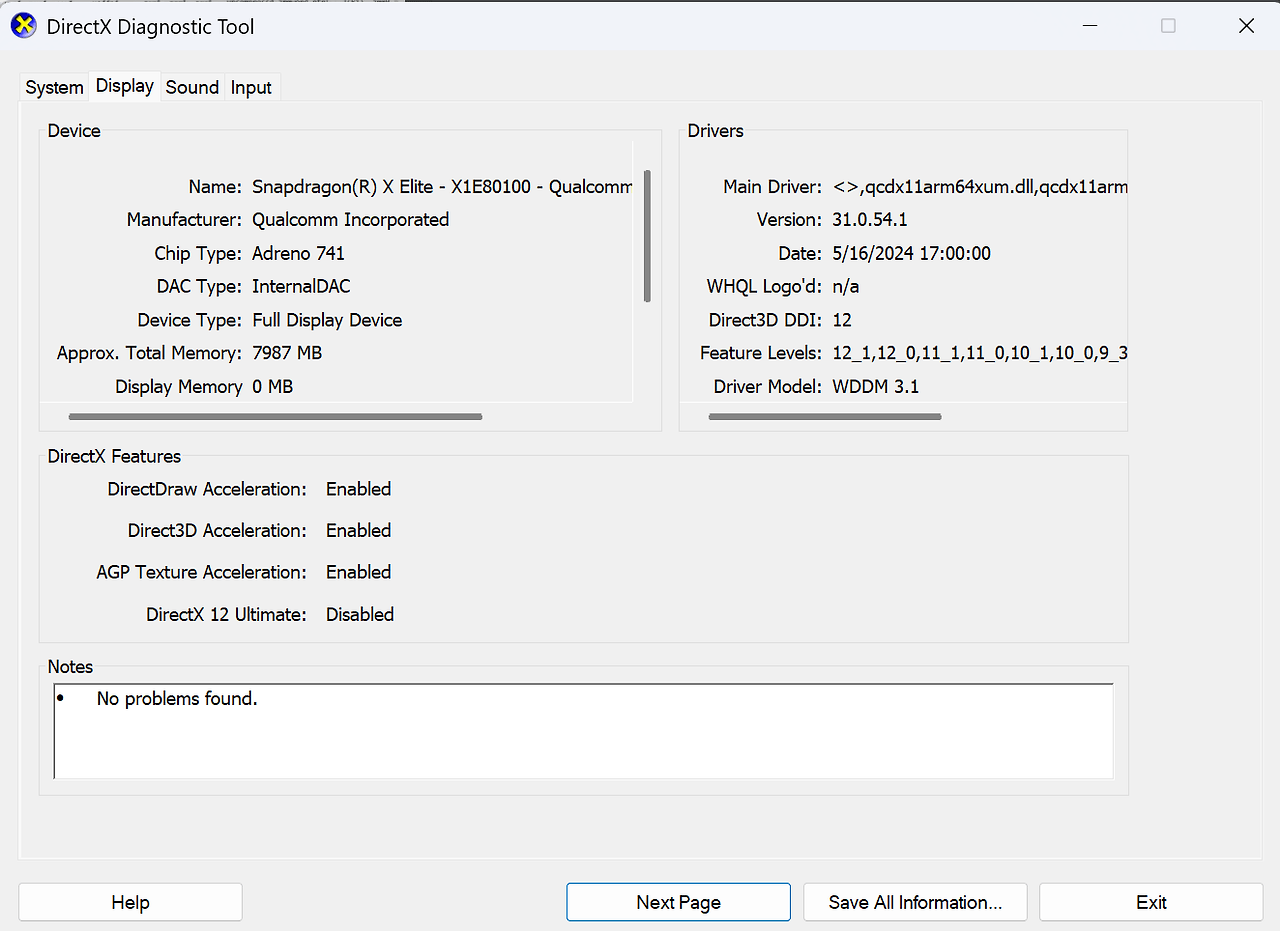Click the Drivers panel horizontal scrollbar
Screen dimensions: 1280x931
(x=825, y=416)
